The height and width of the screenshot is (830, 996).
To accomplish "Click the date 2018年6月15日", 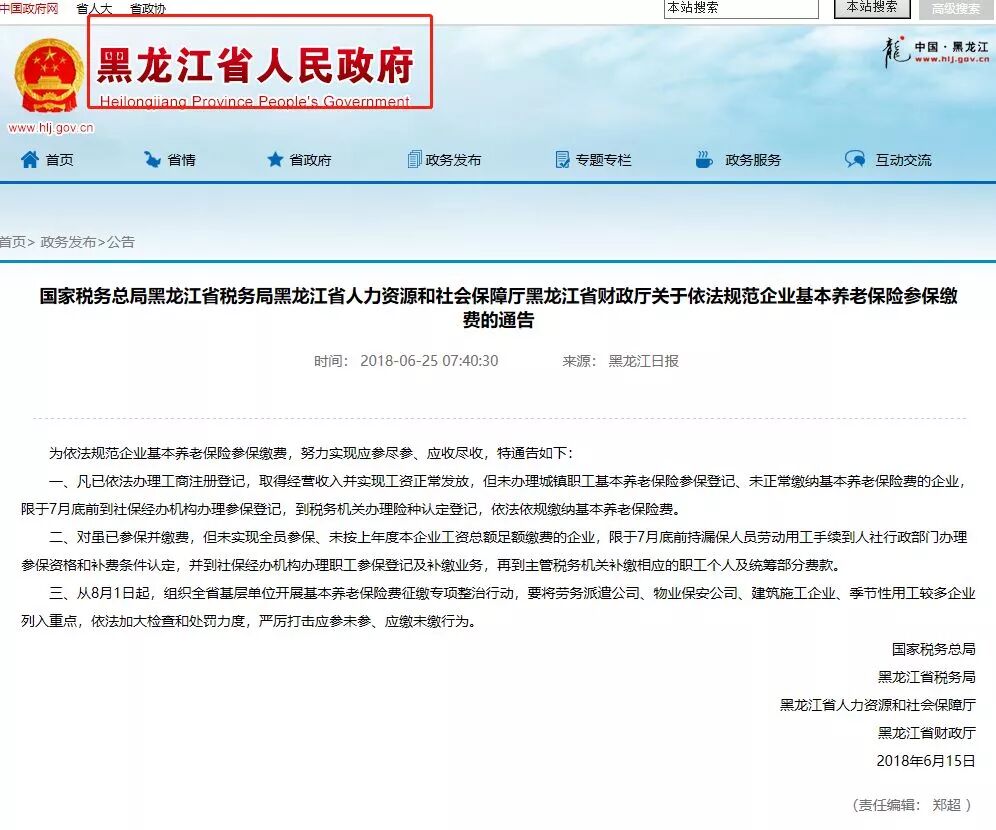I will (926, 761).
